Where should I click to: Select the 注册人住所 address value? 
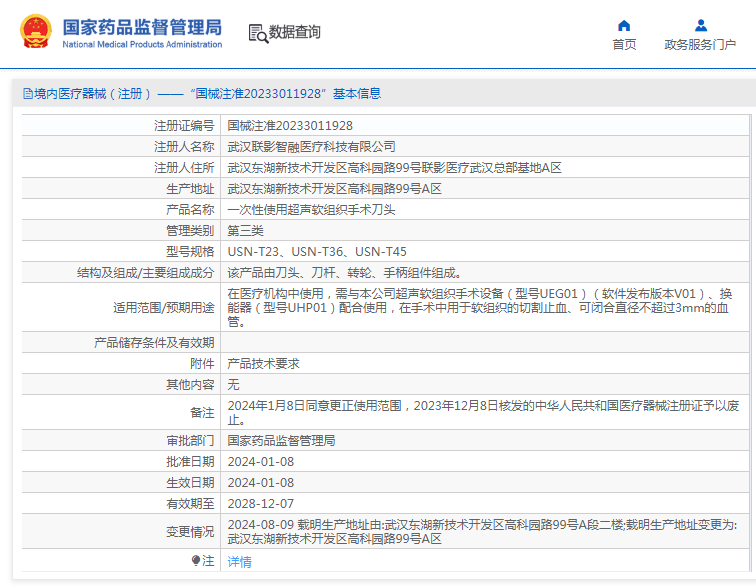[x=394, y=168]
